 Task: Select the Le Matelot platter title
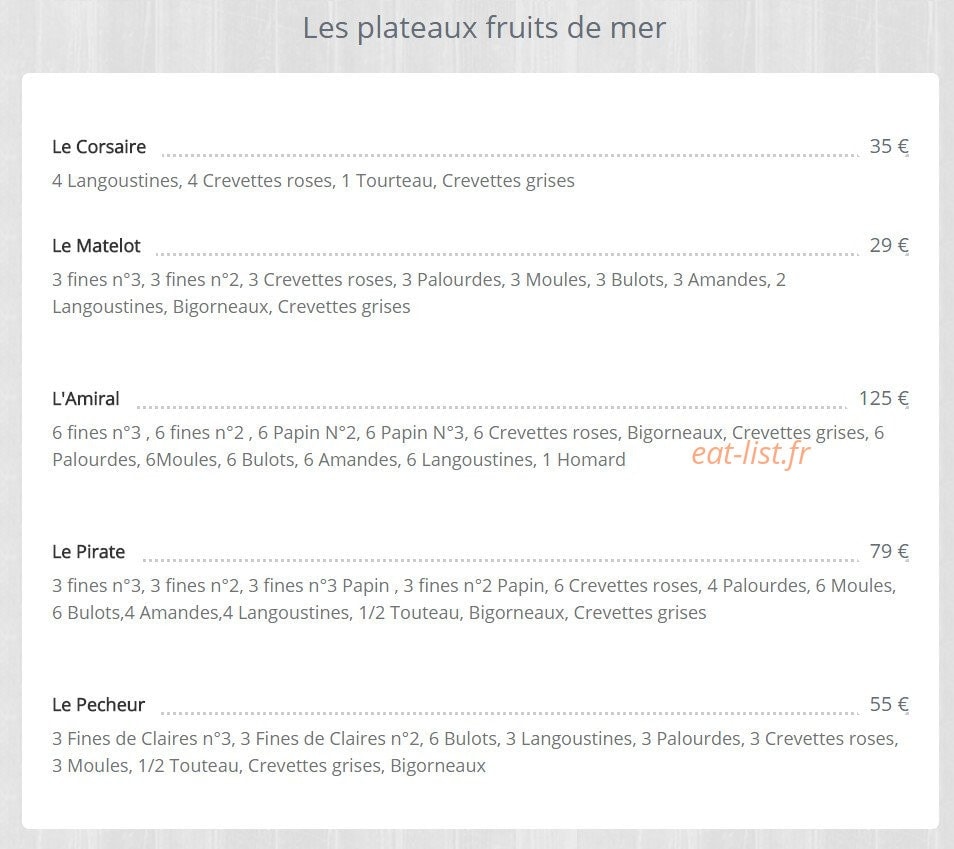[96, 246]
